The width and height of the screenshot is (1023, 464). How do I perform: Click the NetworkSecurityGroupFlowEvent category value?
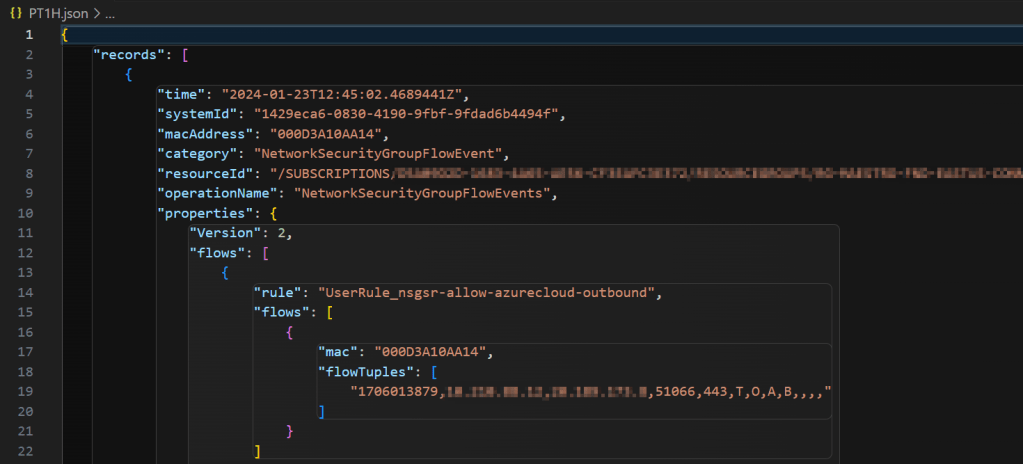click(380, 154)
